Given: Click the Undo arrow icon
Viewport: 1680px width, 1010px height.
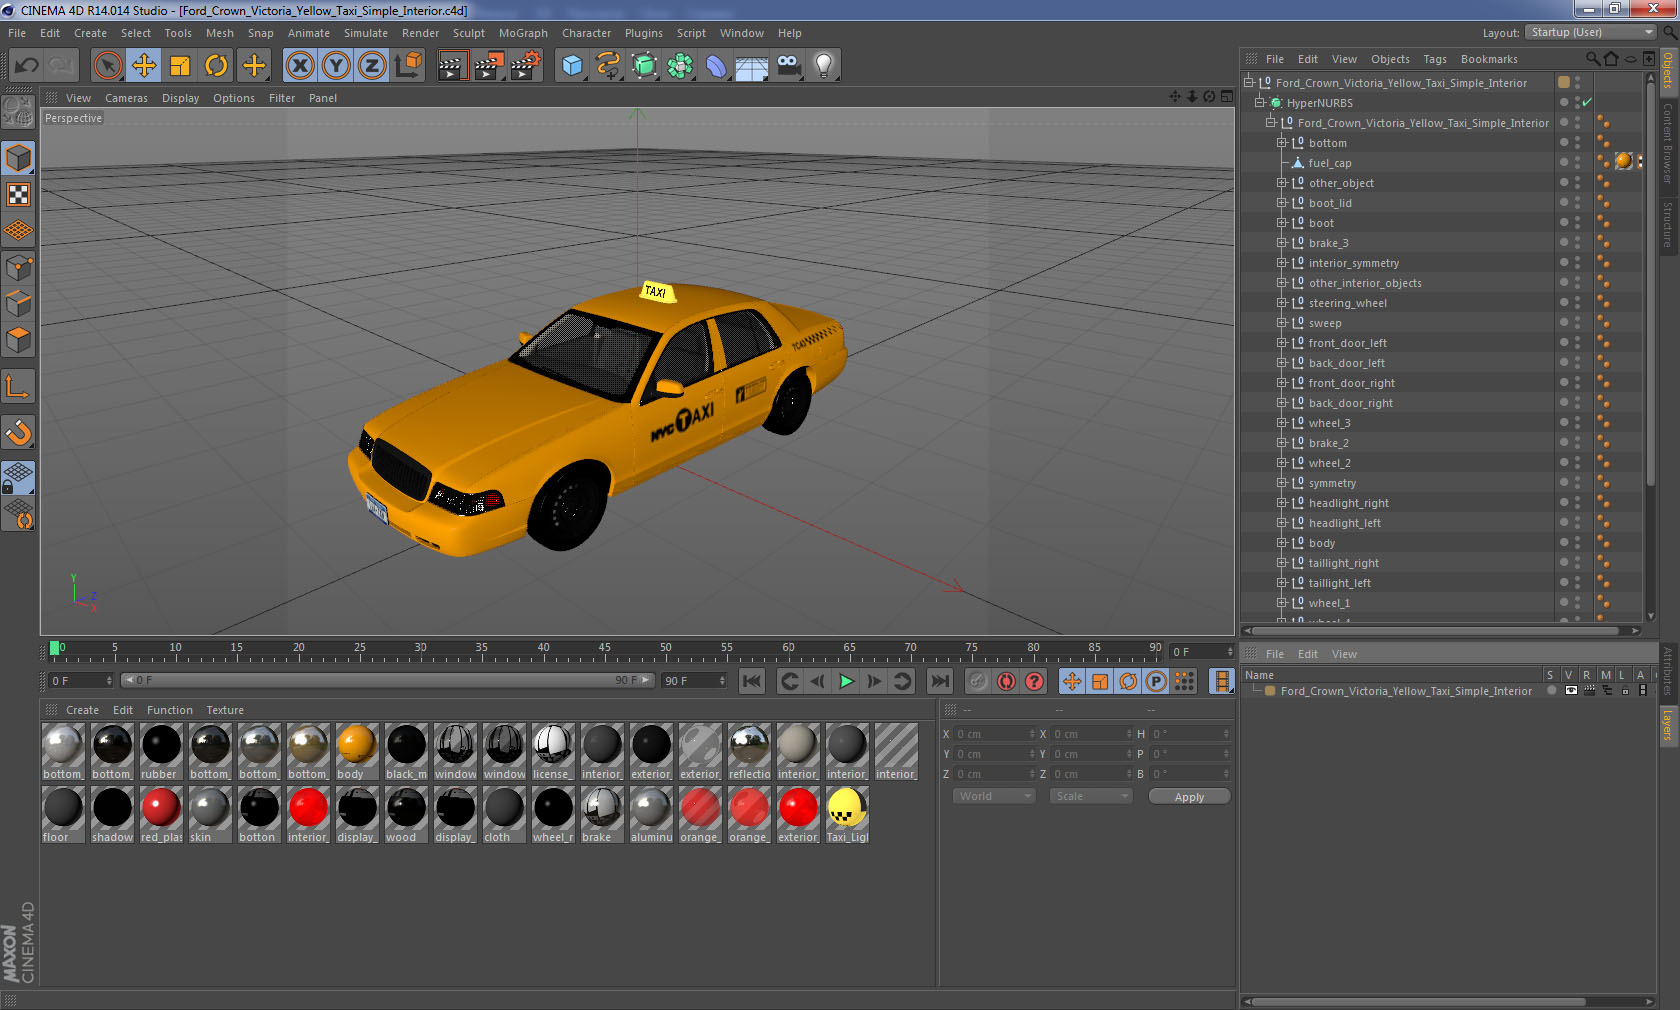Looking at the screenshot, I should click(x=26, y=66).
